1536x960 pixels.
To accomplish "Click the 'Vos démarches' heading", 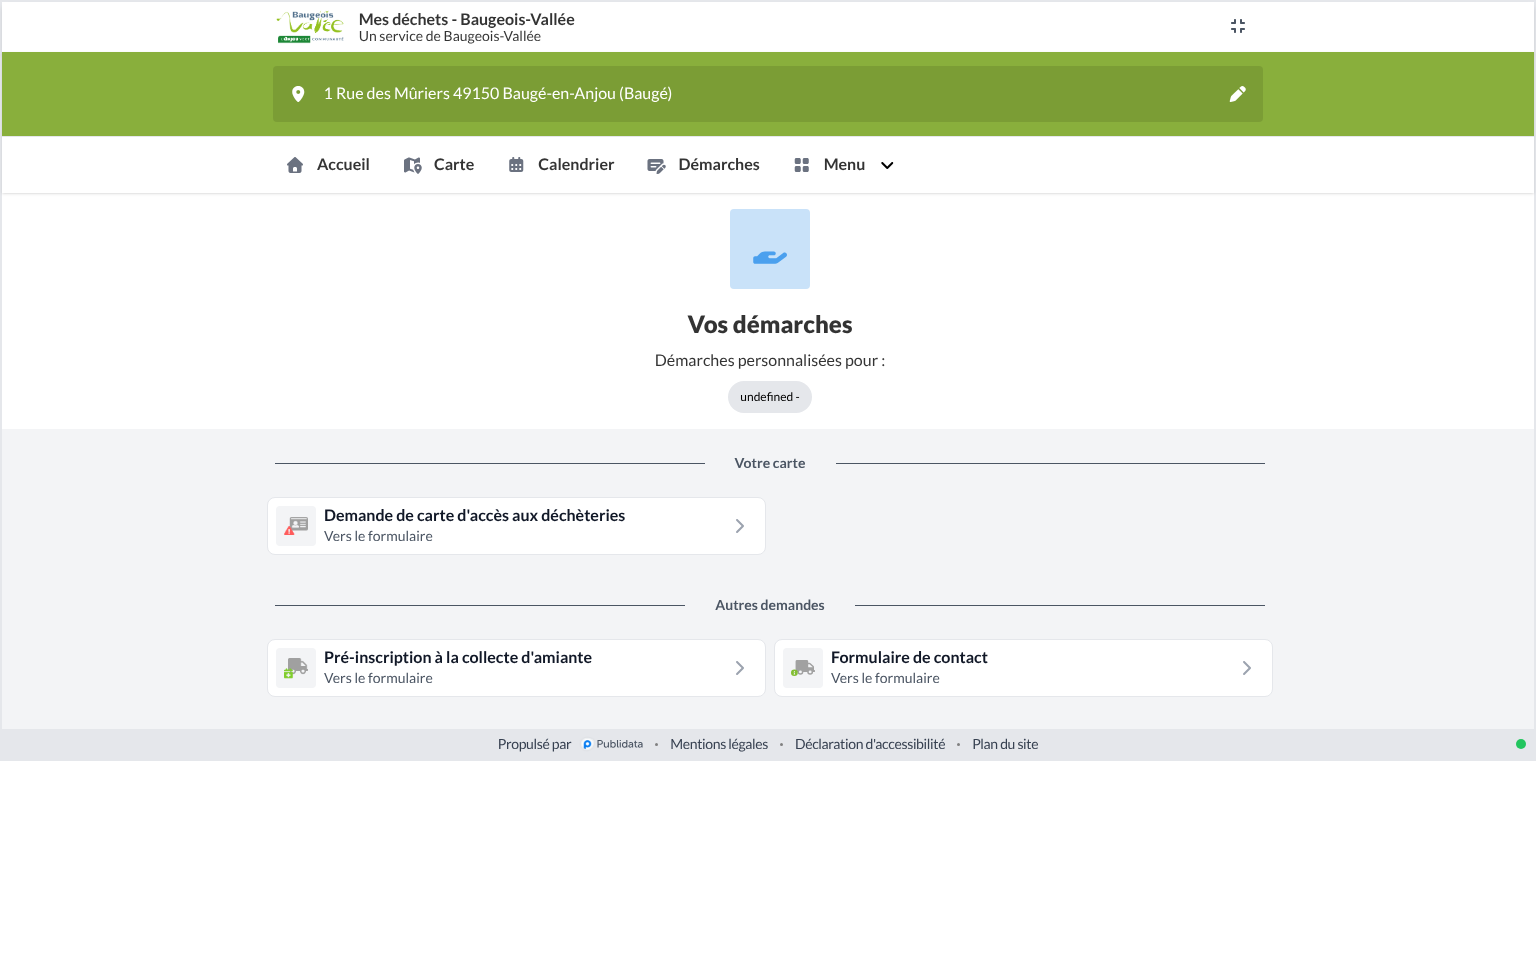I will (770, 325).
